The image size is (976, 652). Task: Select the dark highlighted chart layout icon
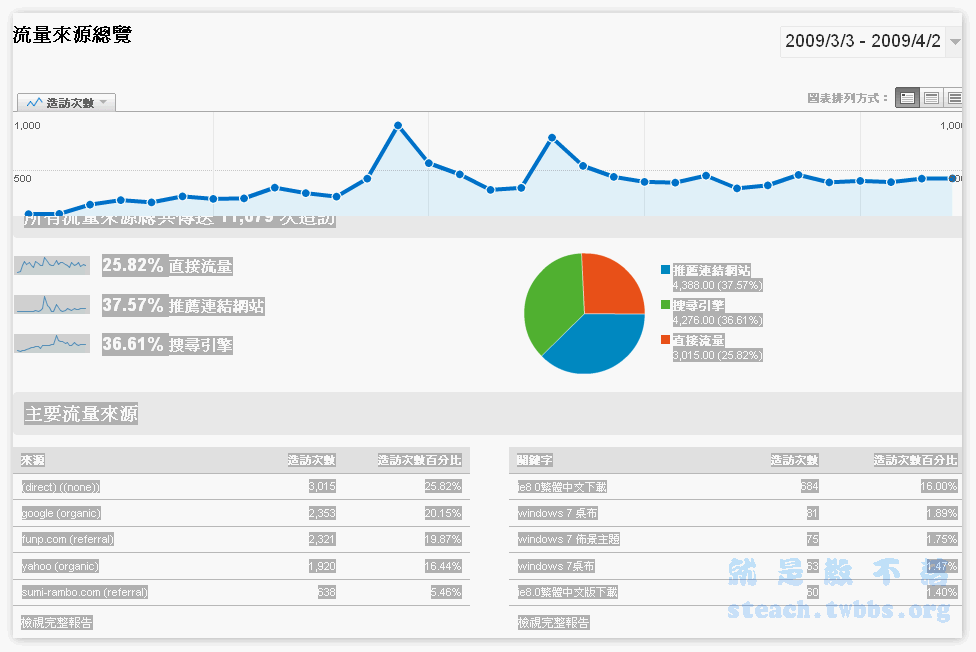pos(907,98)
